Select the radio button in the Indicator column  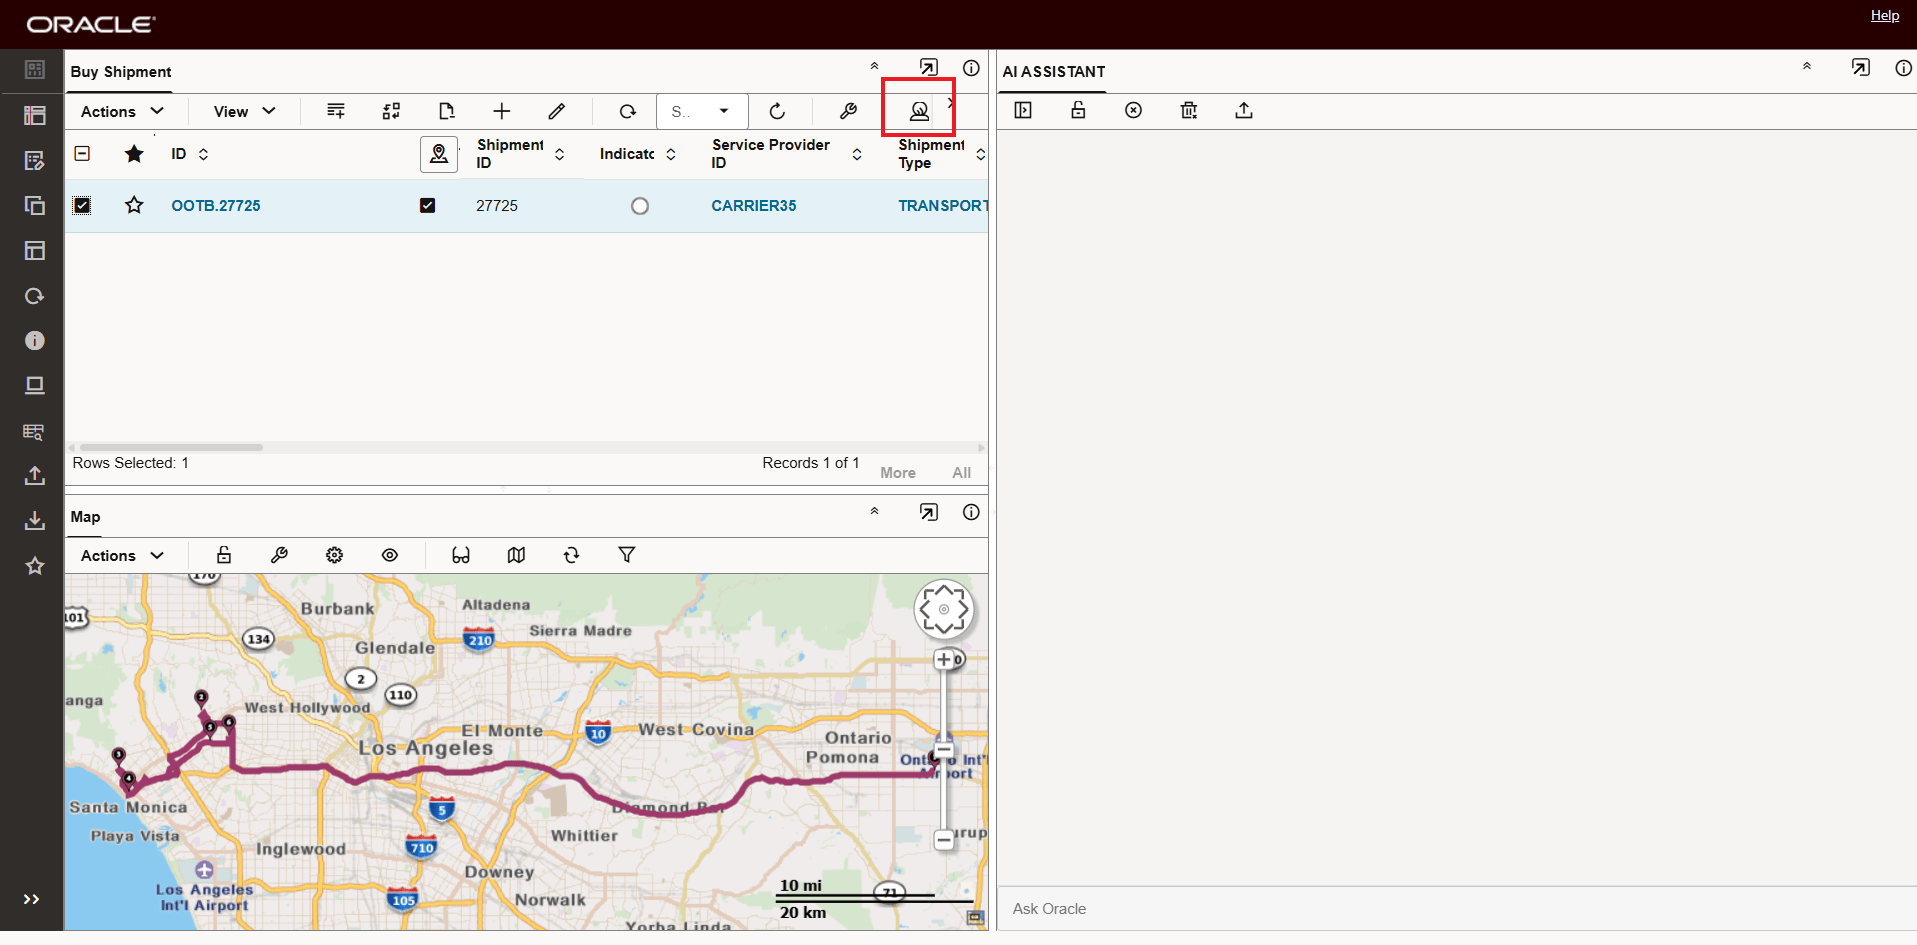pyautogui.click(x=640, y=205)
